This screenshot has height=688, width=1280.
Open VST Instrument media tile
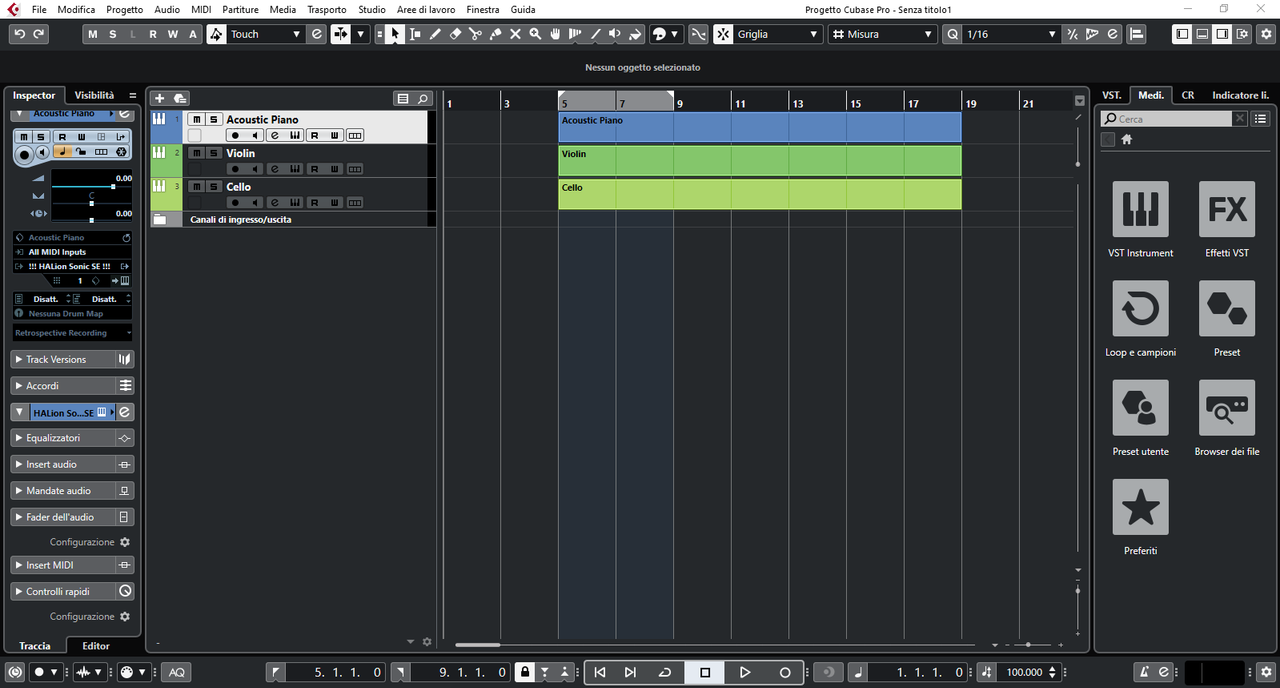(1140, 209)
